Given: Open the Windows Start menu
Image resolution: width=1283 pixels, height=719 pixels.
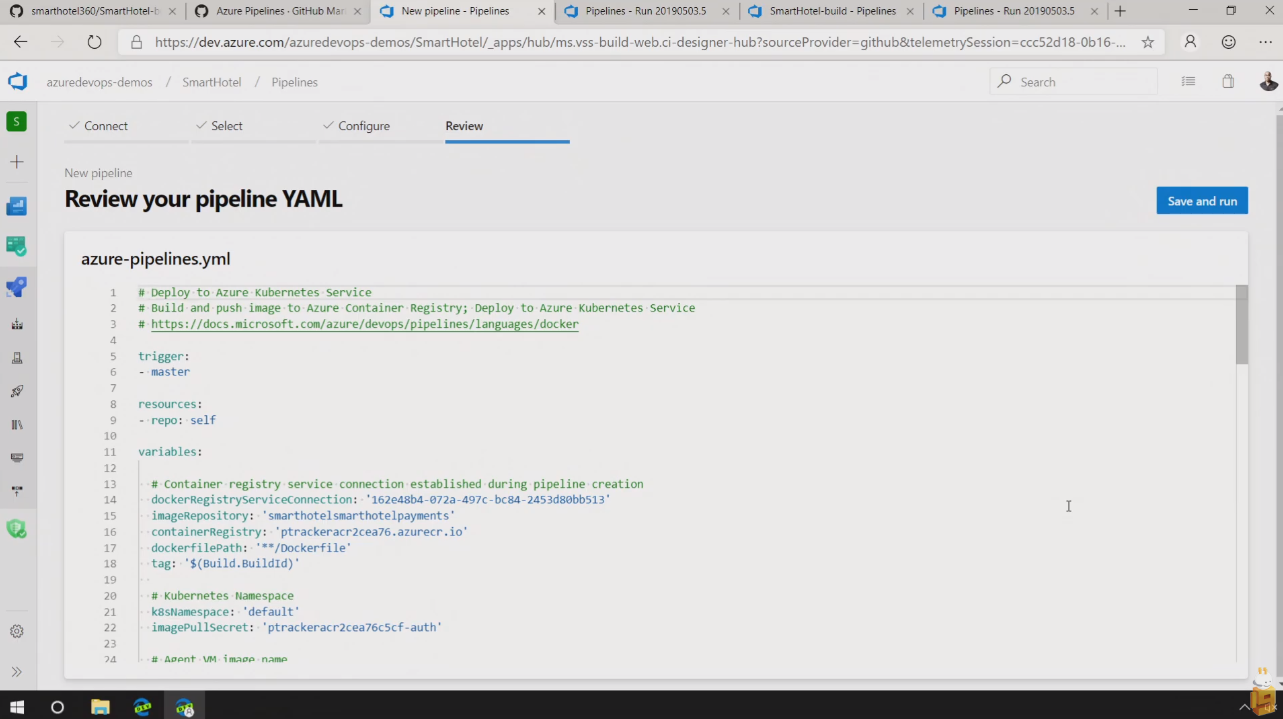Looking at the screenshot, I should 17,707.
